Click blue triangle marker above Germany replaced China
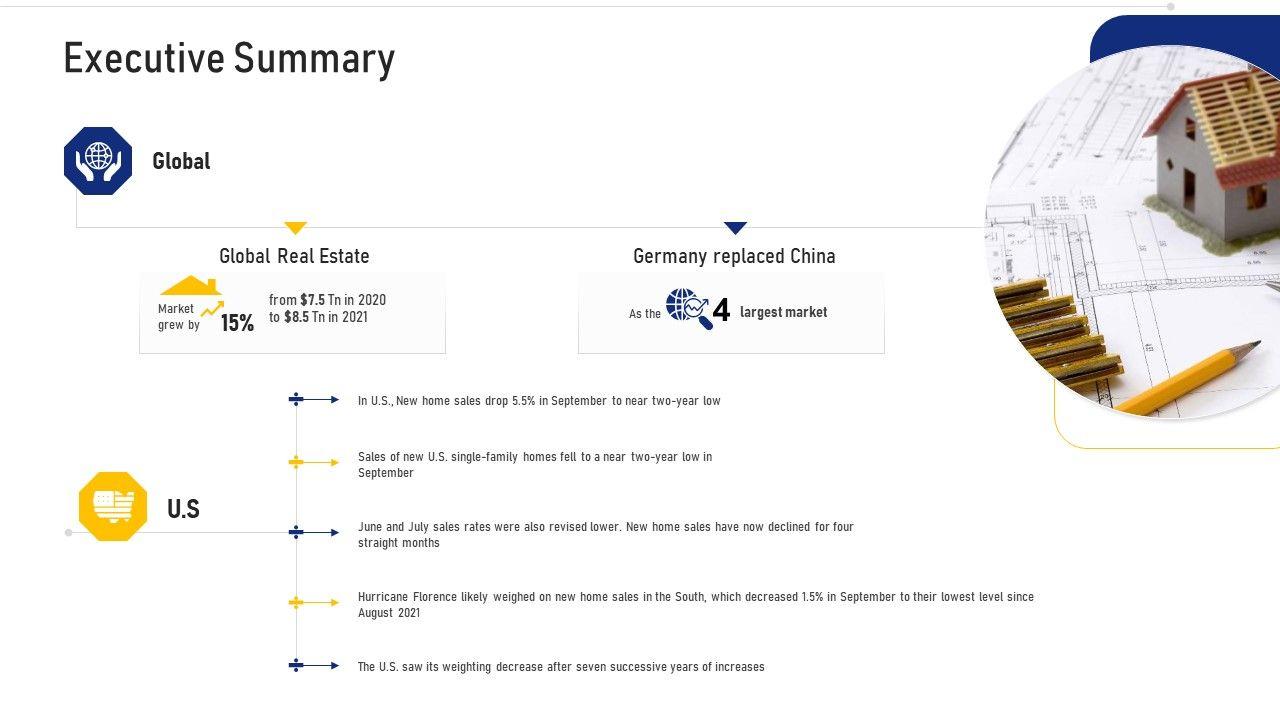Screen dimensions: 1280x720 [735, 228]
